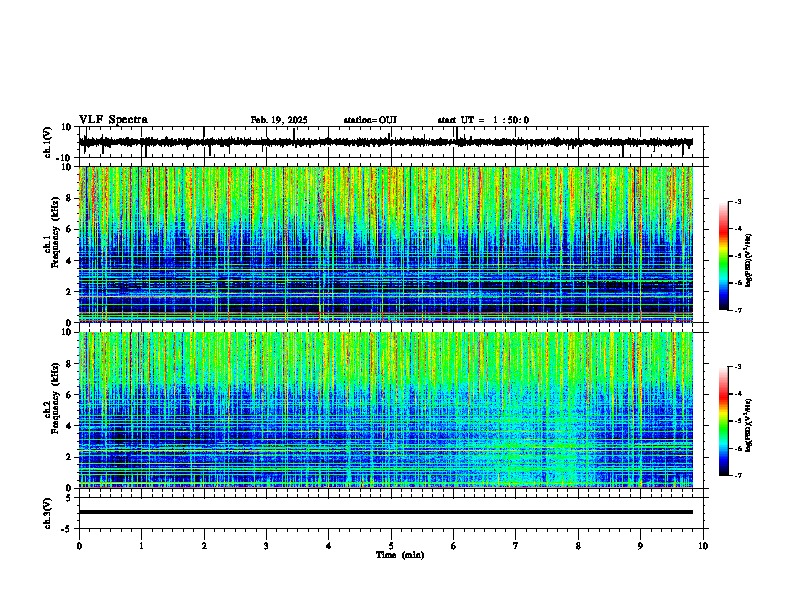Click the ch.1 voltage waveform trace
The width and height of the screenshot is (792, 612).
[385, 142]
